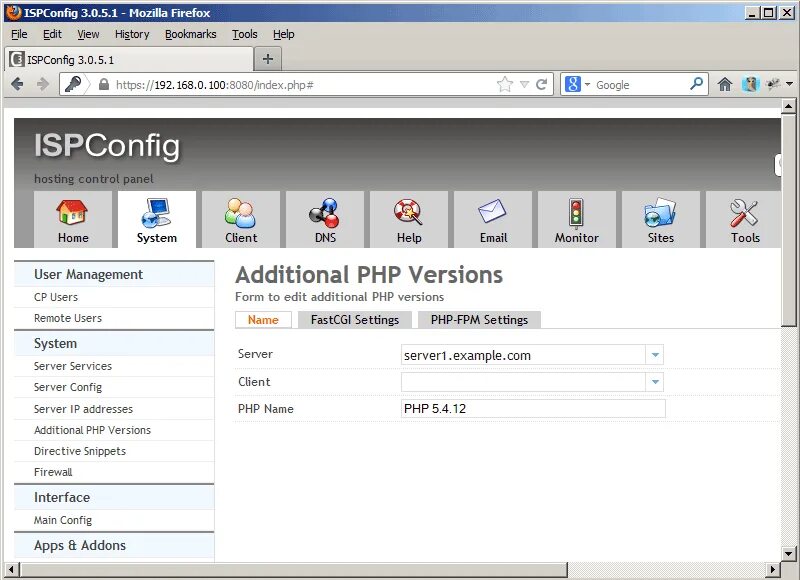Image resolution: width=800 pixels, height=580 pixels.
Task: Open the Client dropdown arrow
Action: tap(655, 382)
